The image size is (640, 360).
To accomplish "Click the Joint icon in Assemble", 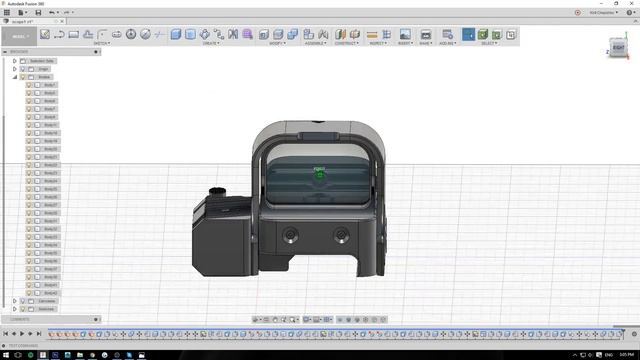I will pyautogui.click(x=323, y=34).
